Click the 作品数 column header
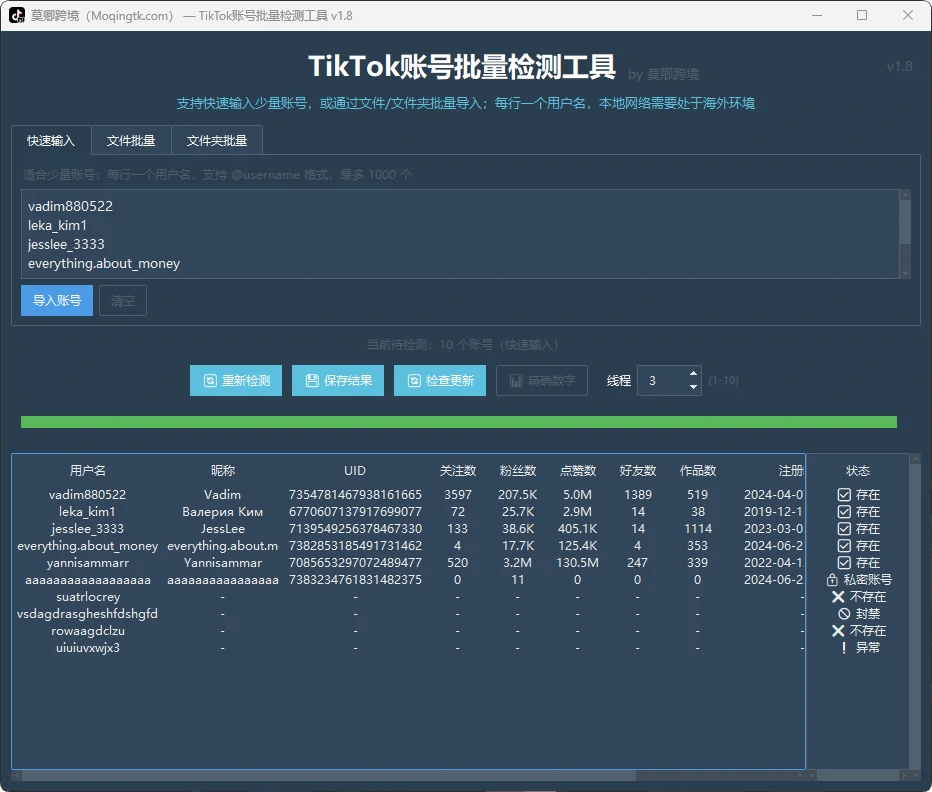 click(698, 471)
